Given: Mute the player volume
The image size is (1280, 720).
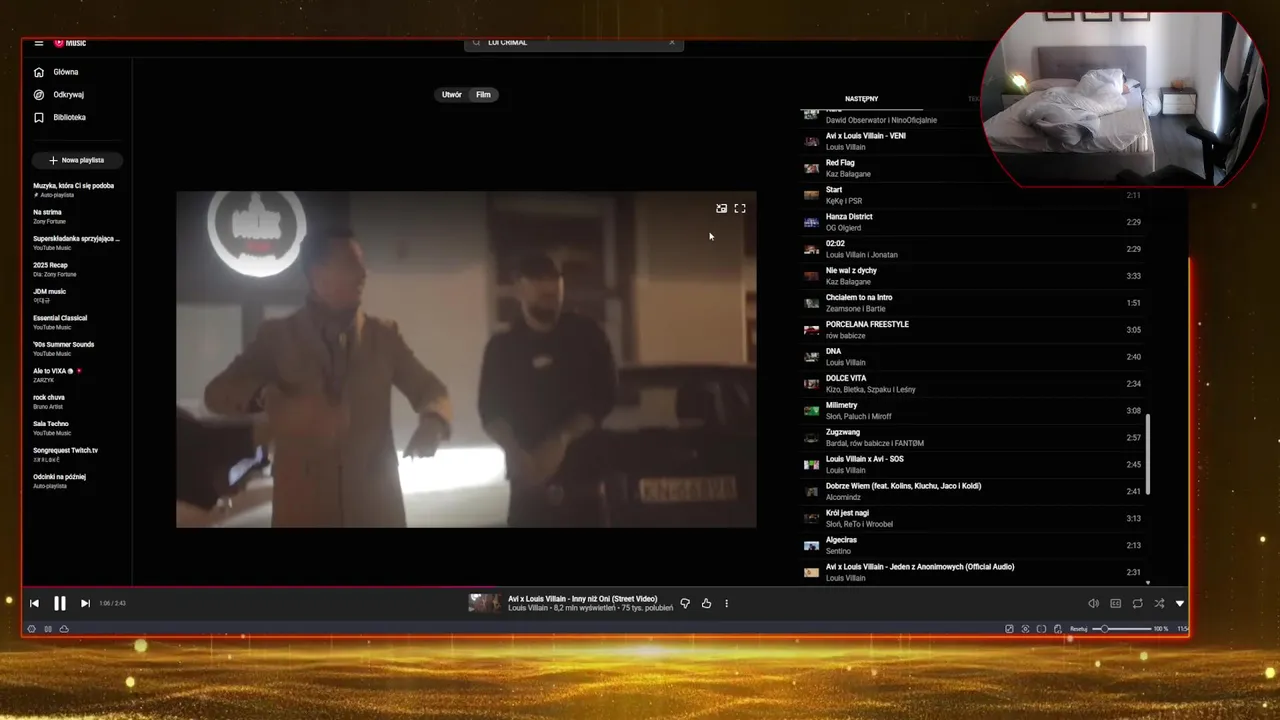Looking at the screenshot, I should pyautogui.click(x=1093, y=603).
